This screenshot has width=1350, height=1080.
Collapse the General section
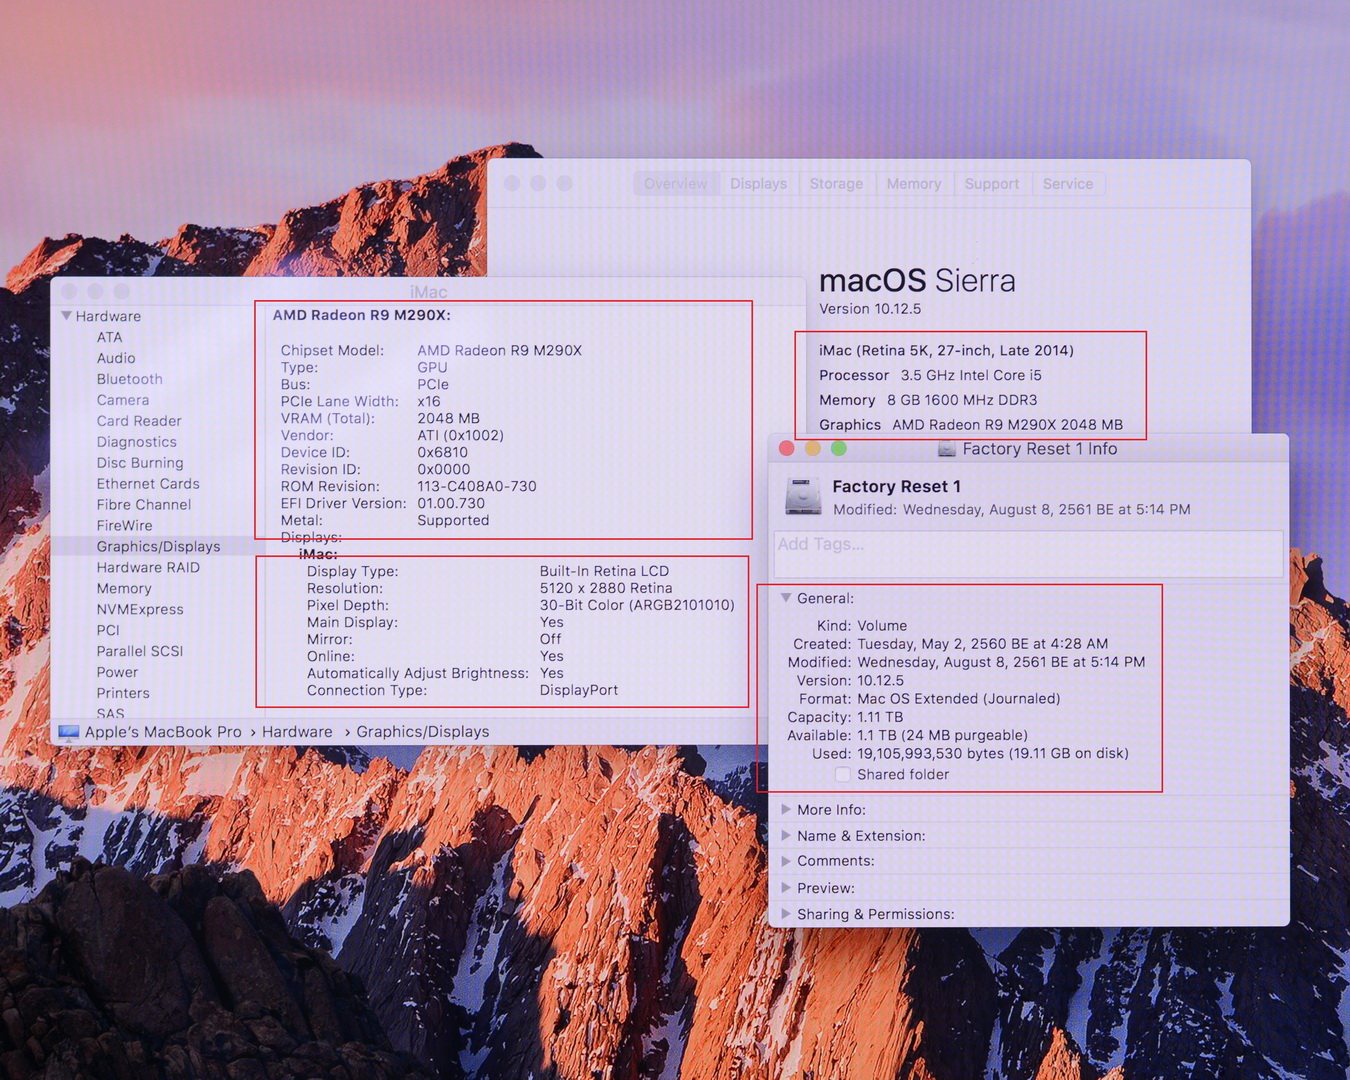click(x=786, y=598)
